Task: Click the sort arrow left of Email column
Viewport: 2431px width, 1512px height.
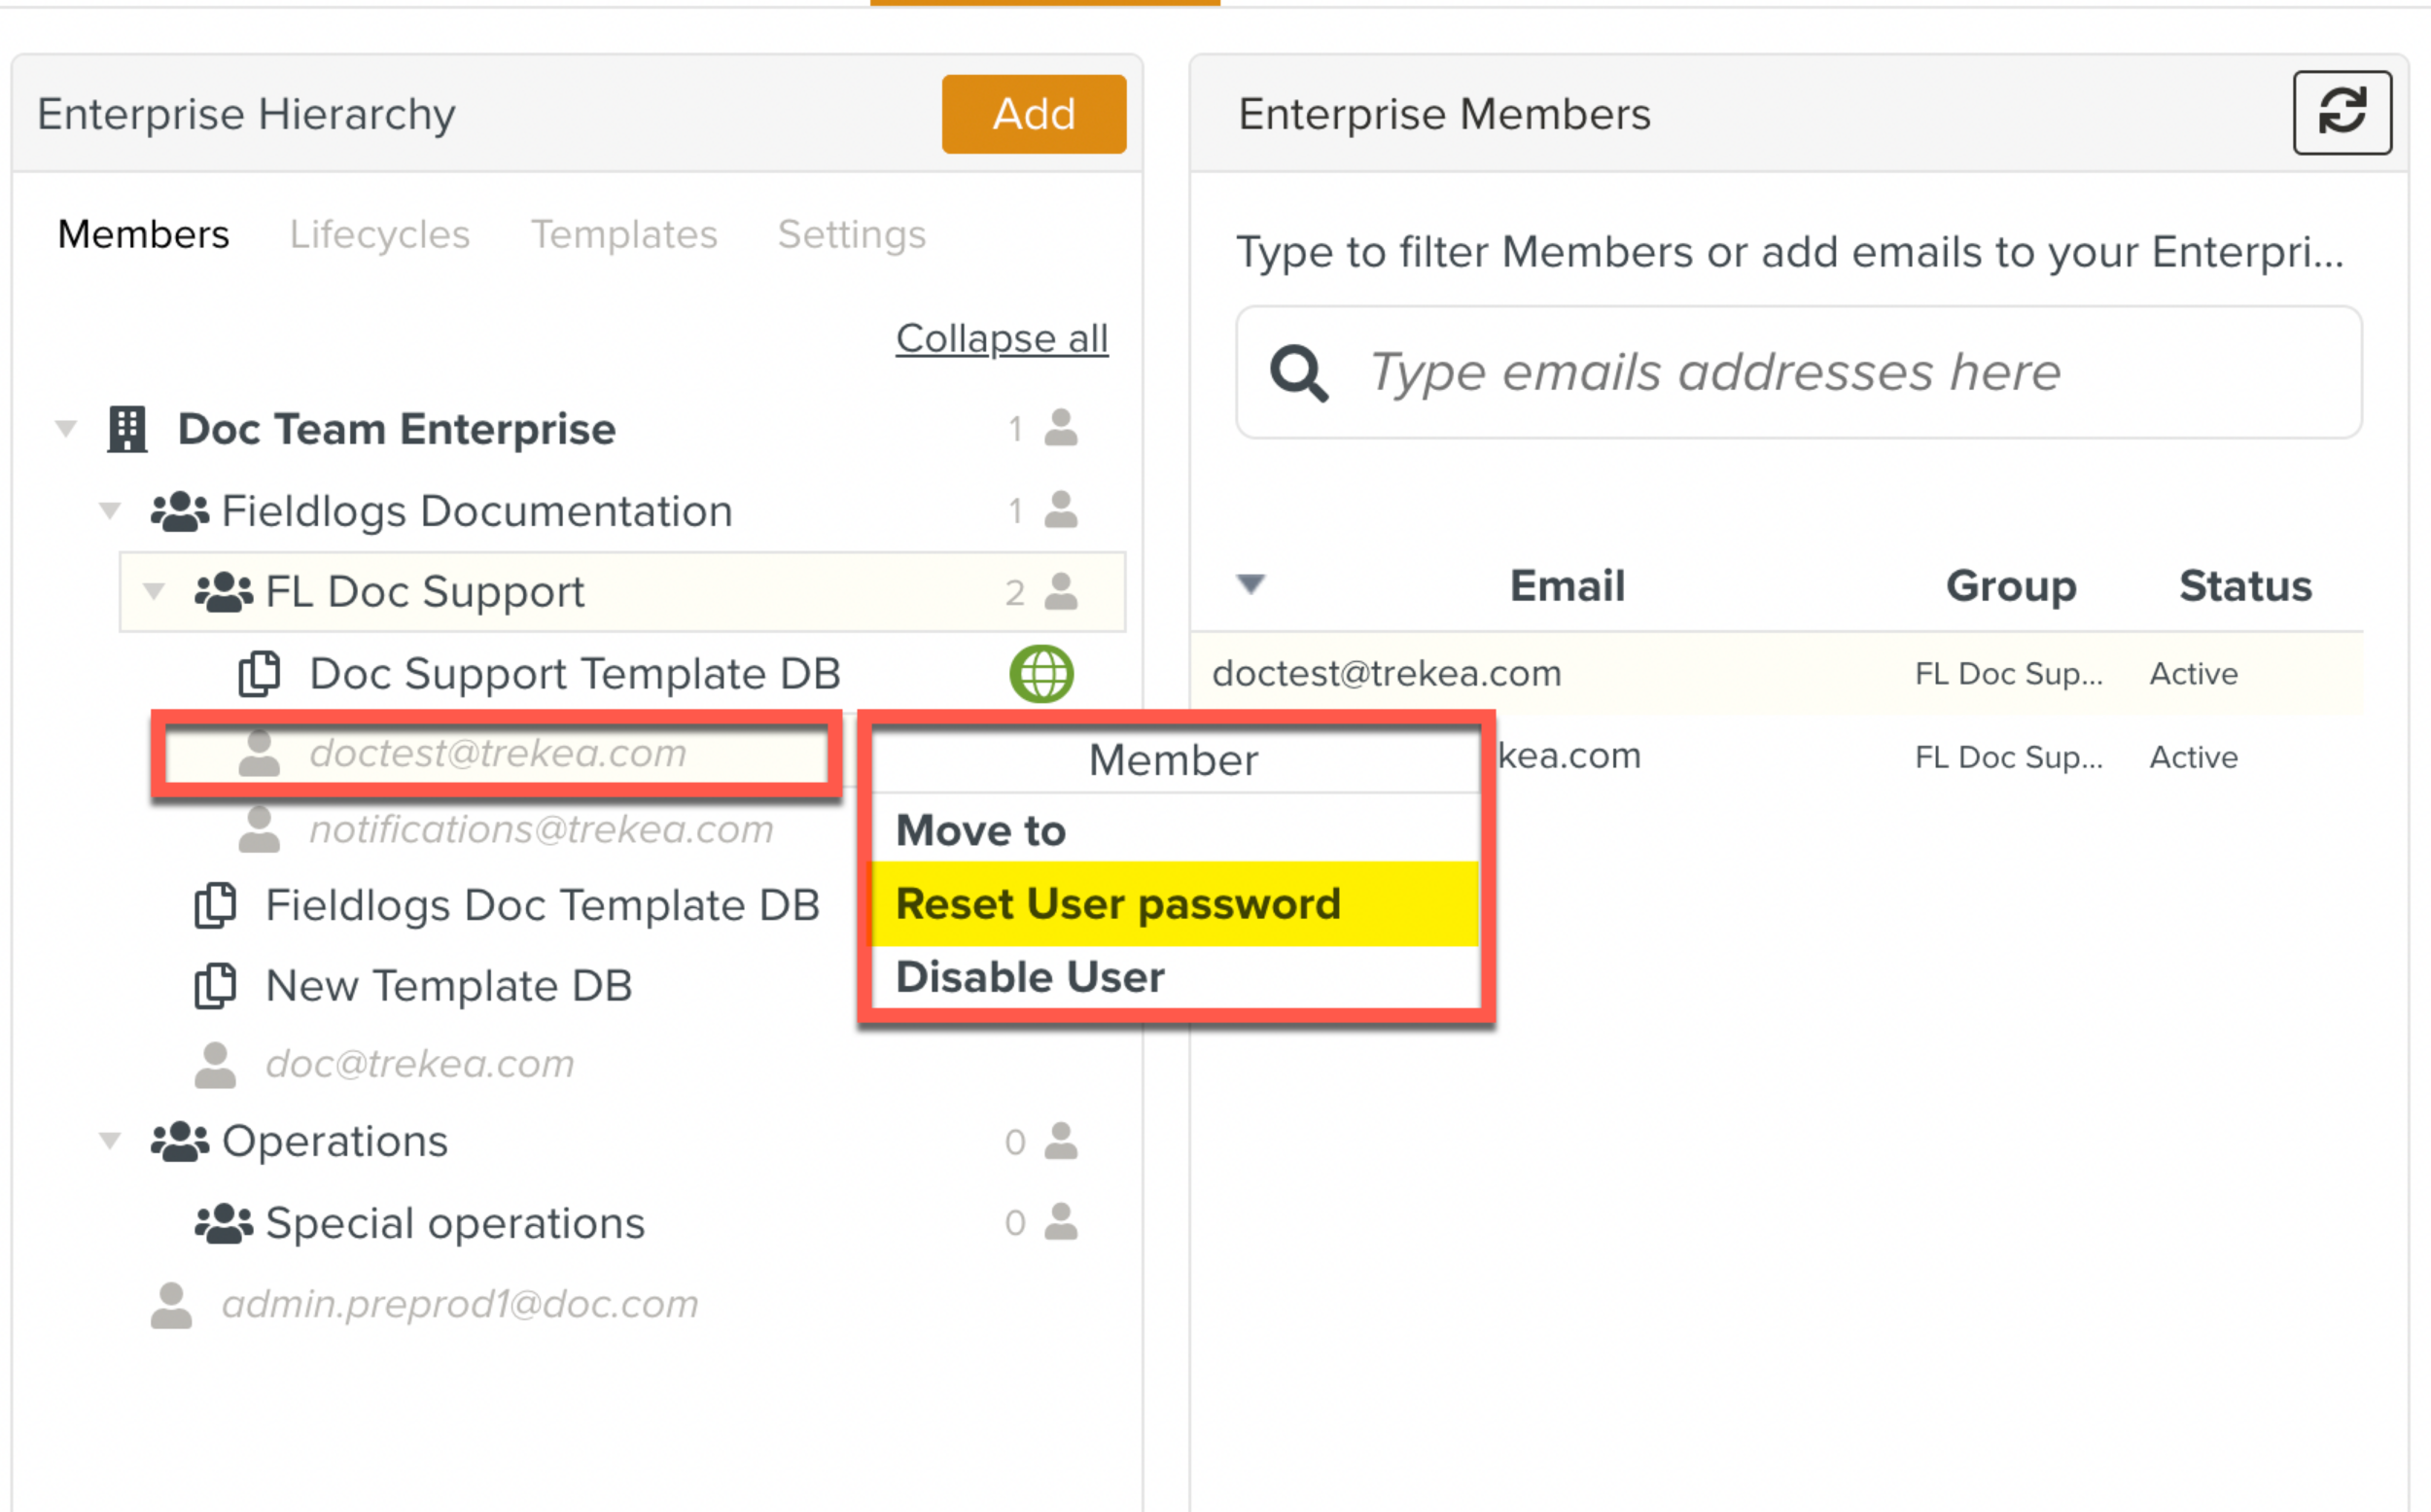Action: 1250,584
